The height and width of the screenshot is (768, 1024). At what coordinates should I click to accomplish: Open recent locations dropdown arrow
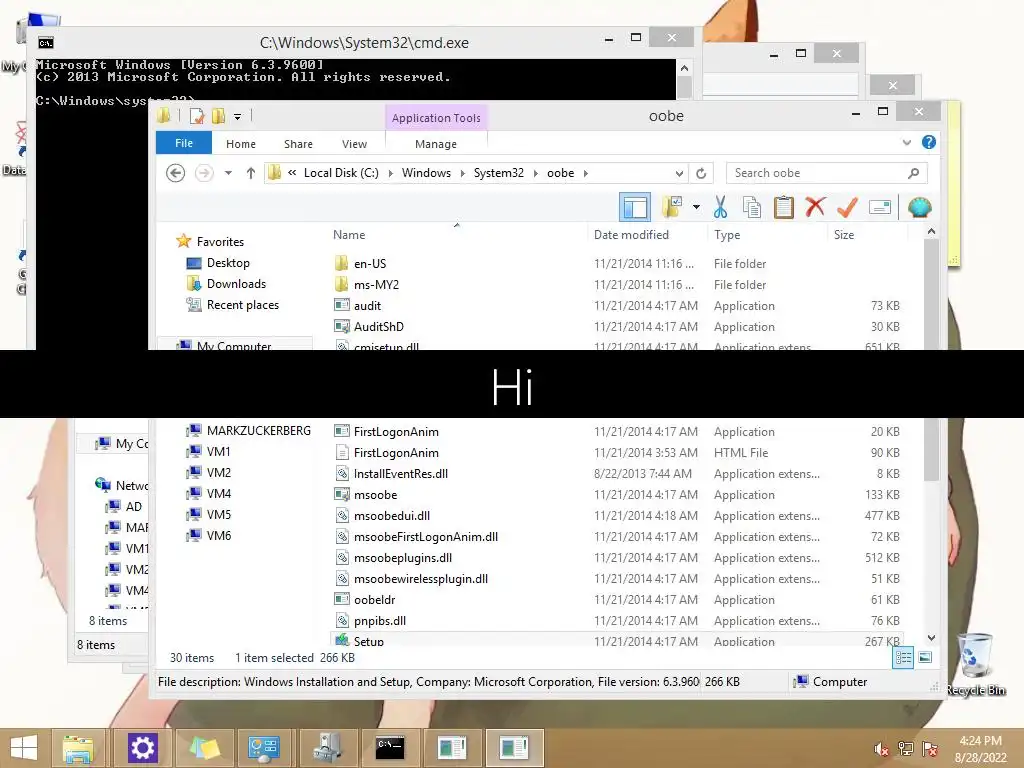[x=228, y=173]
